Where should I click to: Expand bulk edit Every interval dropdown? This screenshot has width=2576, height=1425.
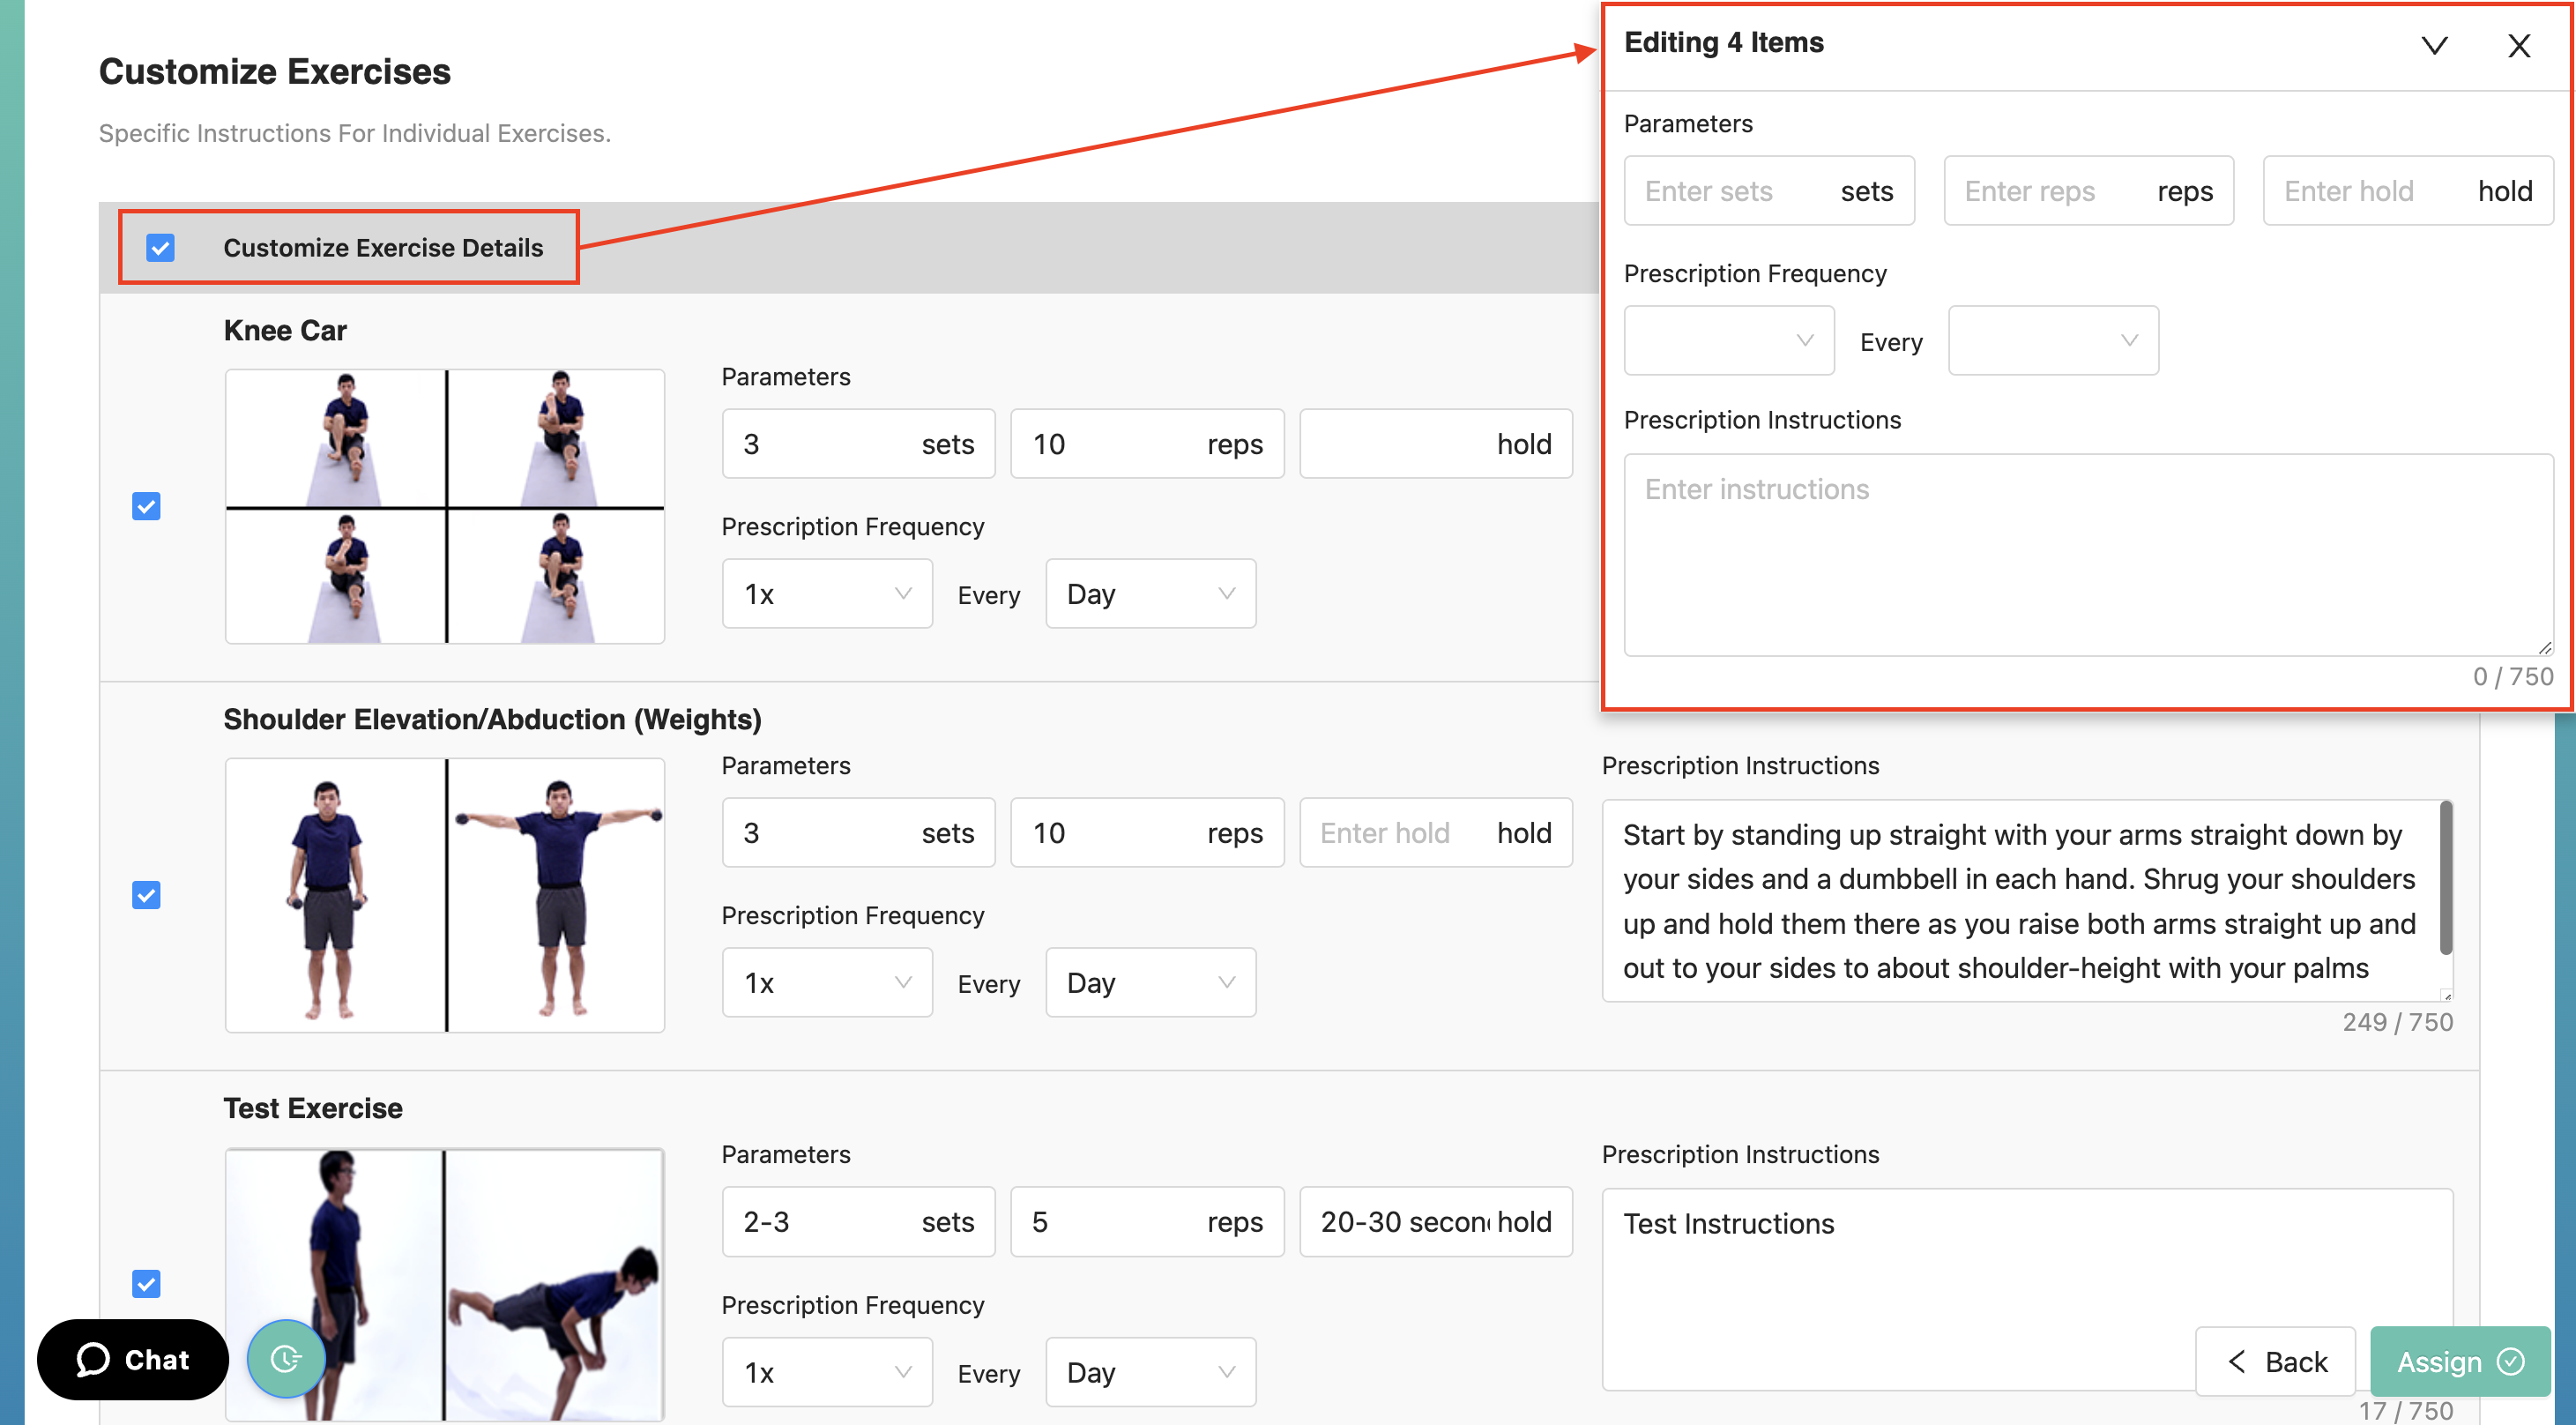[x=2052, y=341]
